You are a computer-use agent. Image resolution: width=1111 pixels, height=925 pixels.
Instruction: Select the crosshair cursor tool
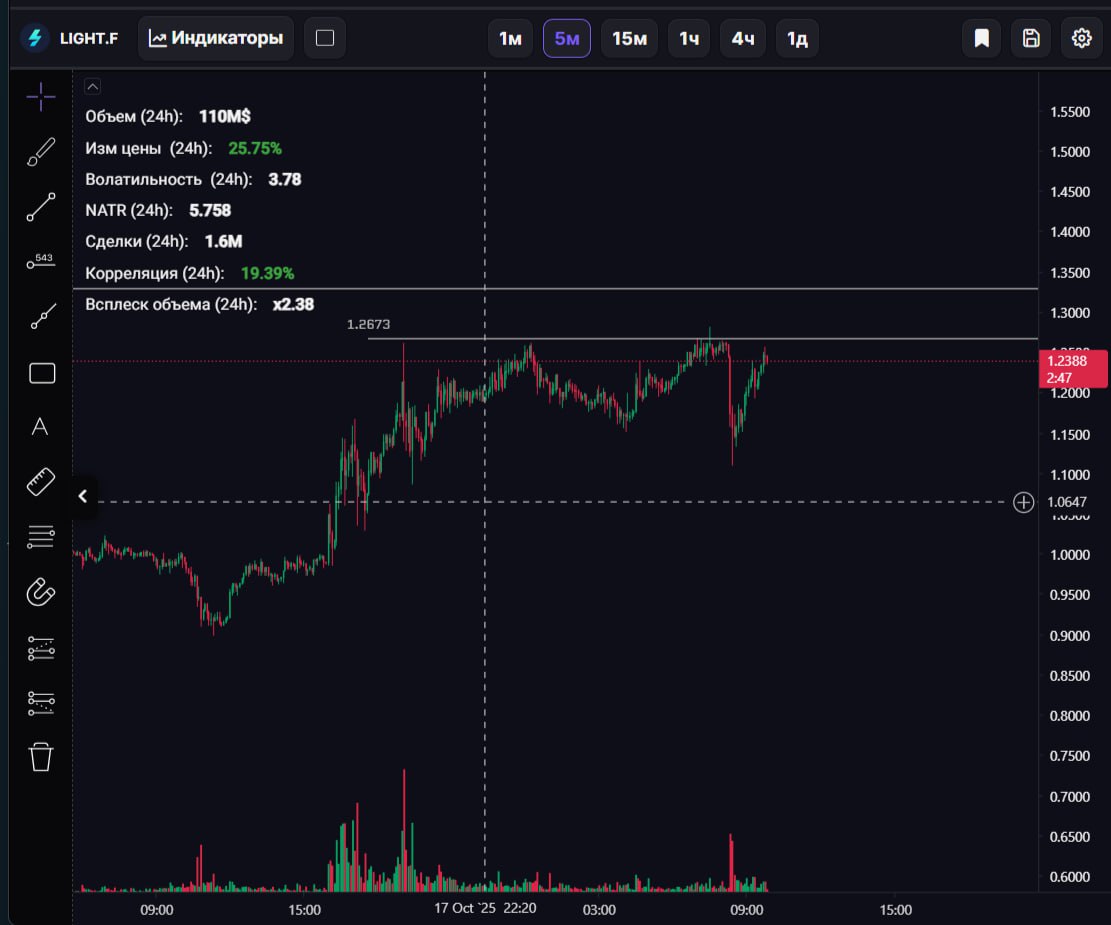(x=41, y=97)
